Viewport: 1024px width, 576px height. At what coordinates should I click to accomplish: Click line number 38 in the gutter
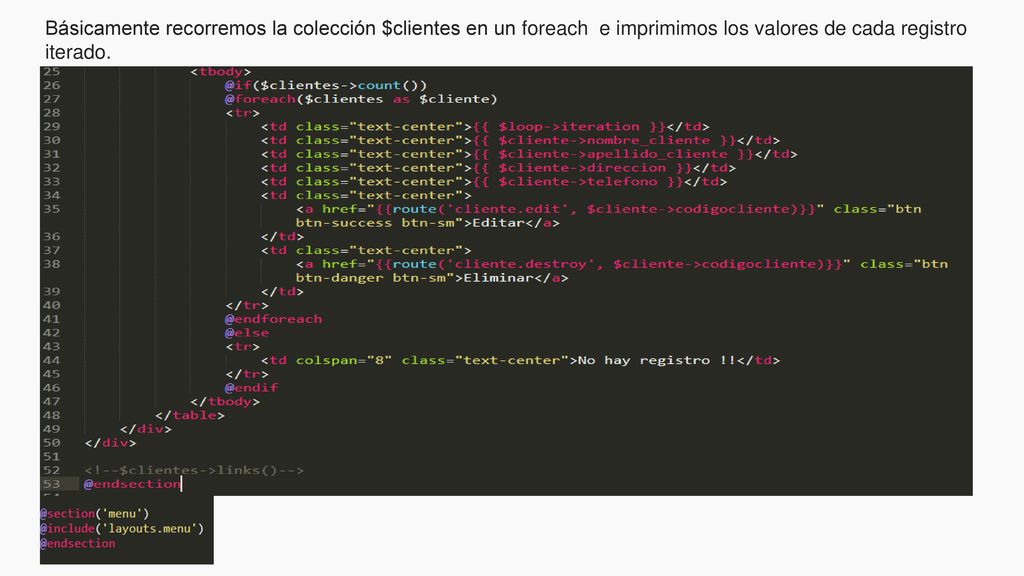(52, 264)
